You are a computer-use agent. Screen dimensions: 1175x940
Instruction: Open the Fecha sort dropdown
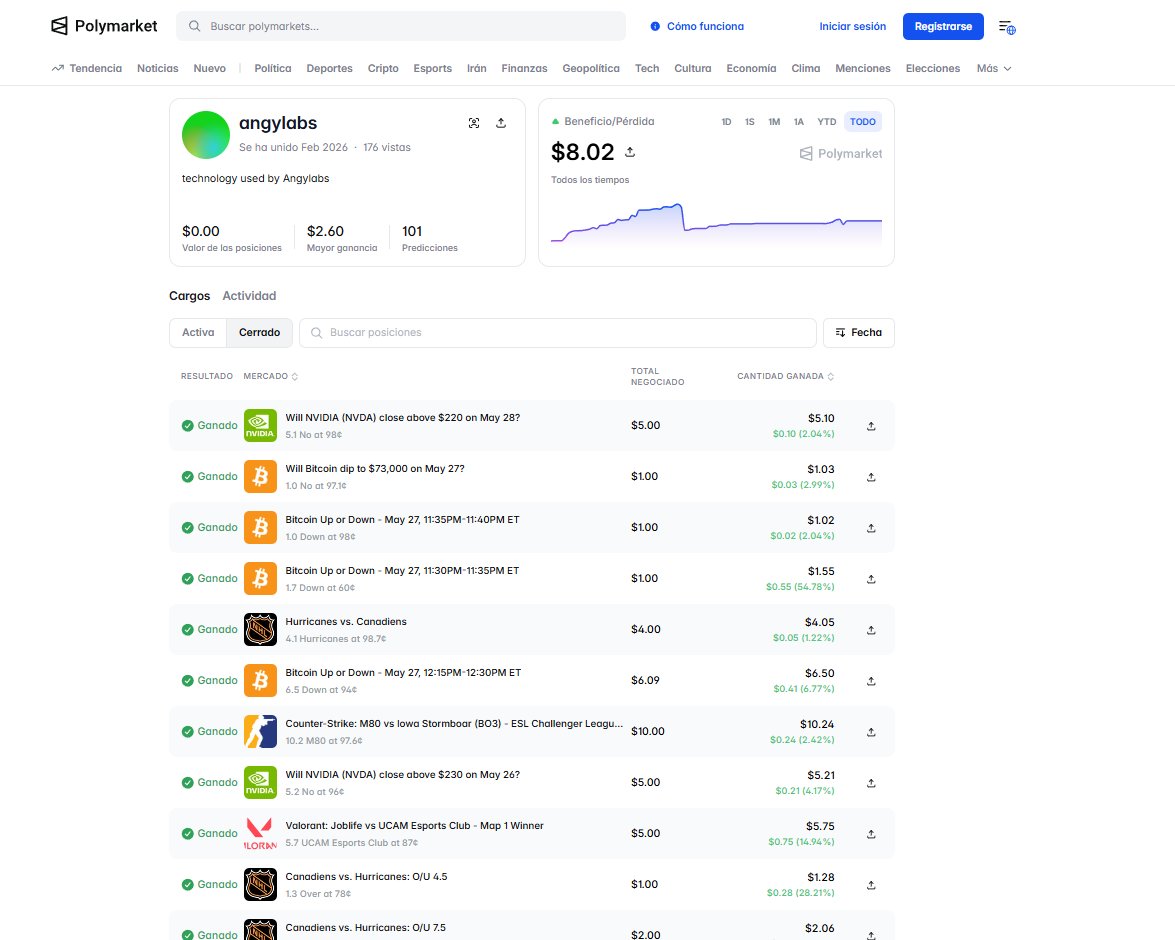click(859, 333)
